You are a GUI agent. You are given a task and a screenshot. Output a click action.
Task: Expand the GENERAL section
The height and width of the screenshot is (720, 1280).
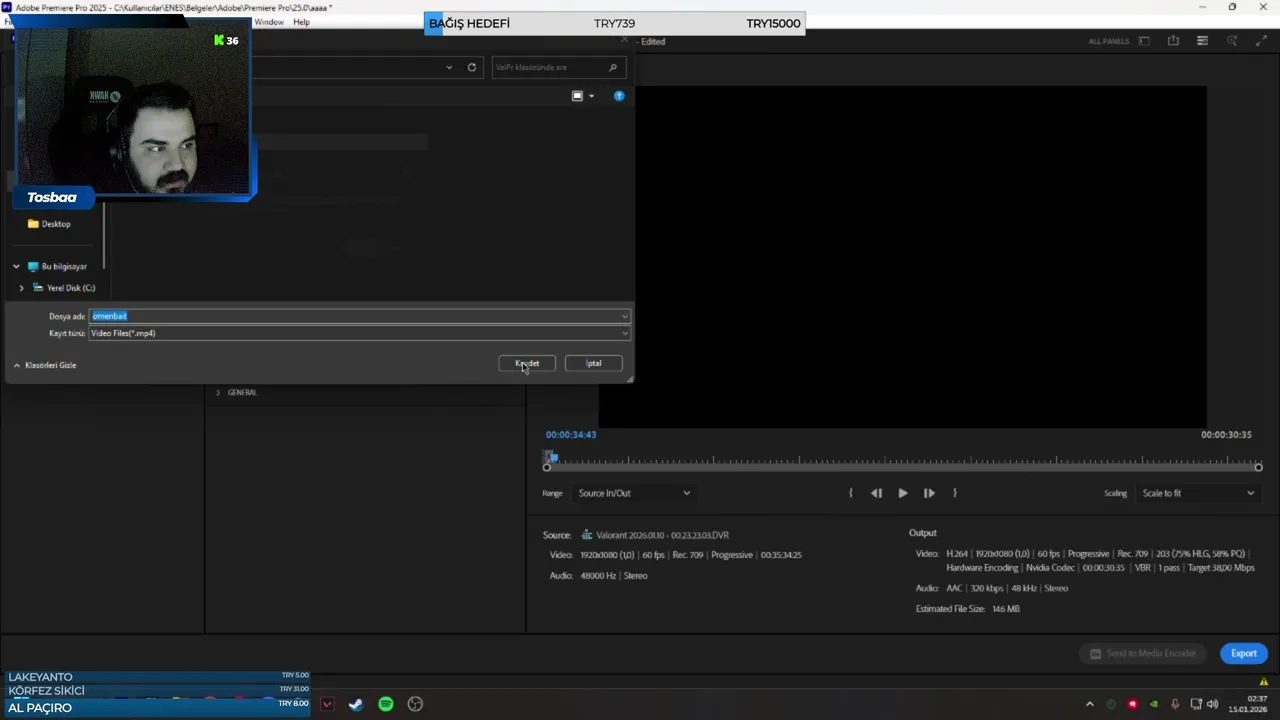[218, 392]
